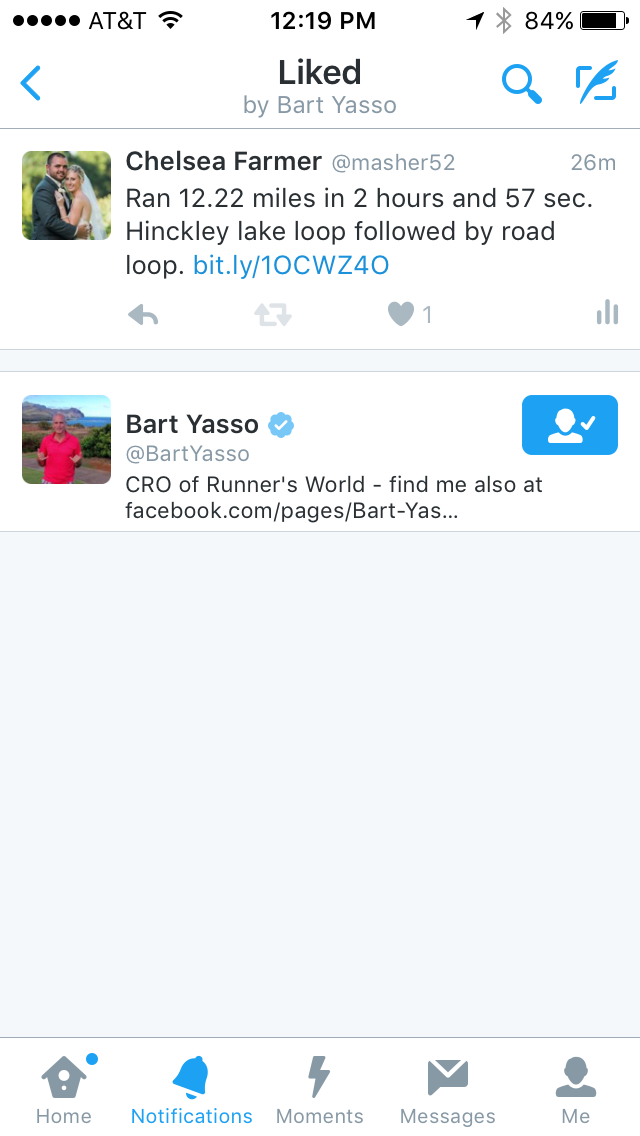
Task: Tap Bart Yasso's avatar picture
Action: click(67, 440)
